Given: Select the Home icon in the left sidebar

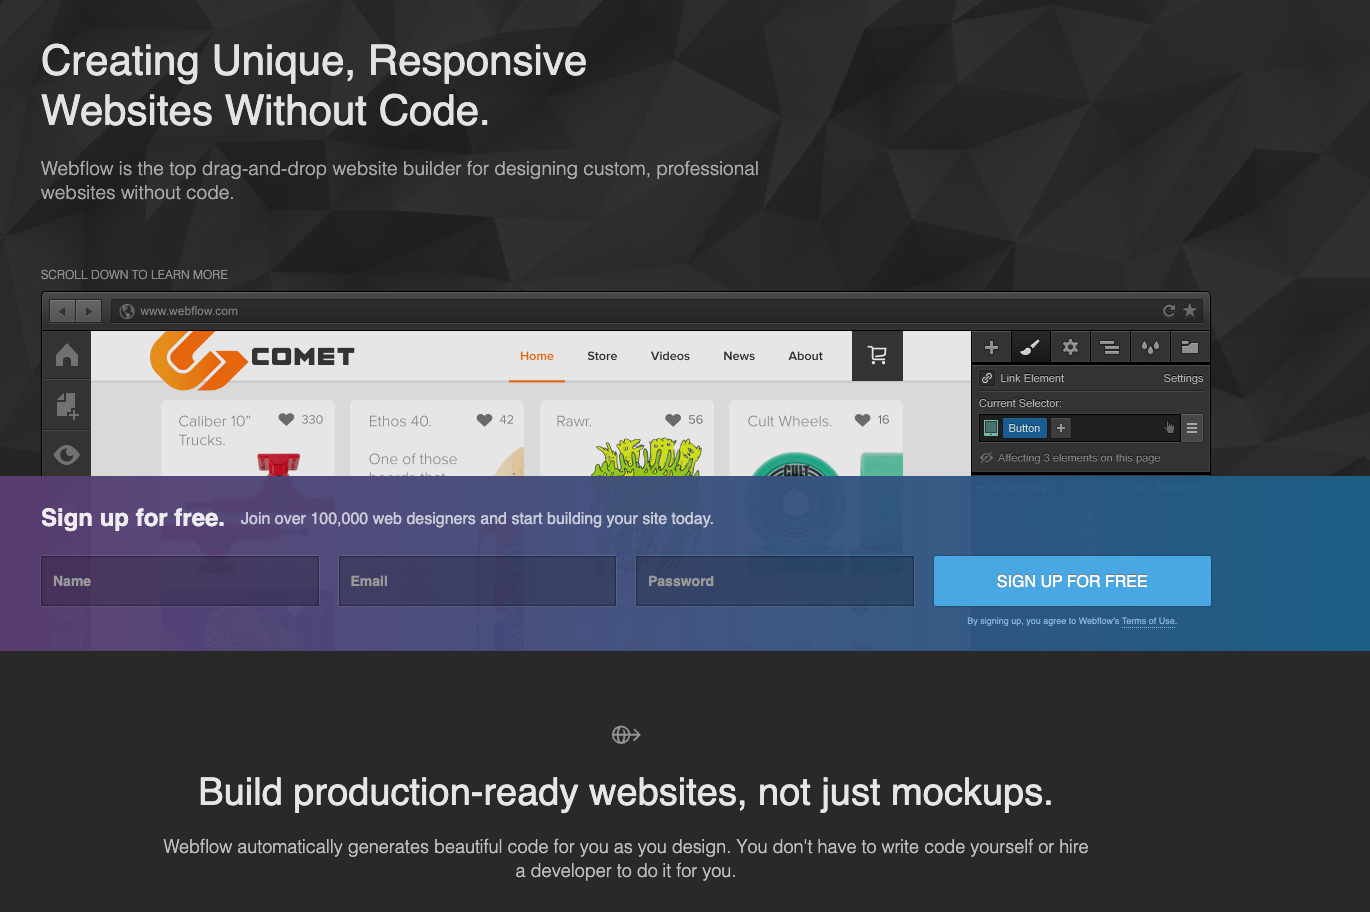Looking at the screenshot, I should (x=66, y=355).
